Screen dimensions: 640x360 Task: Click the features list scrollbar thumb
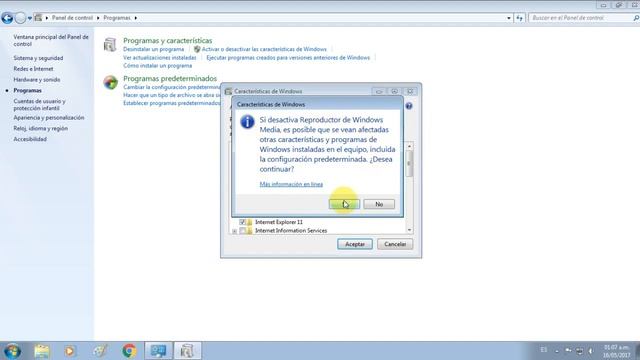[409, 163]
